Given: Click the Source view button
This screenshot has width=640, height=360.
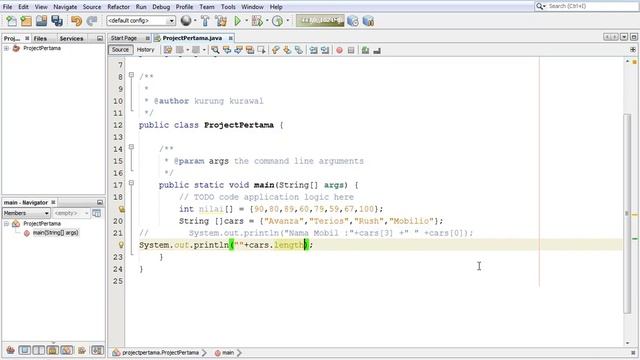Looking at the screenshot, I should tap(120, 50).
